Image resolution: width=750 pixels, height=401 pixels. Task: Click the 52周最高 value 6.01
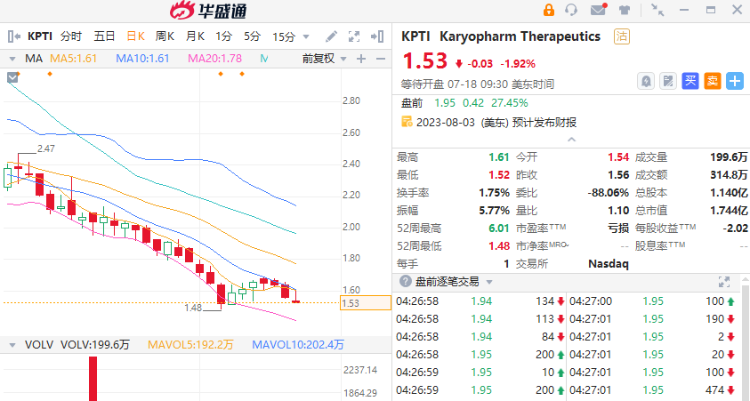tap(498, 228)
